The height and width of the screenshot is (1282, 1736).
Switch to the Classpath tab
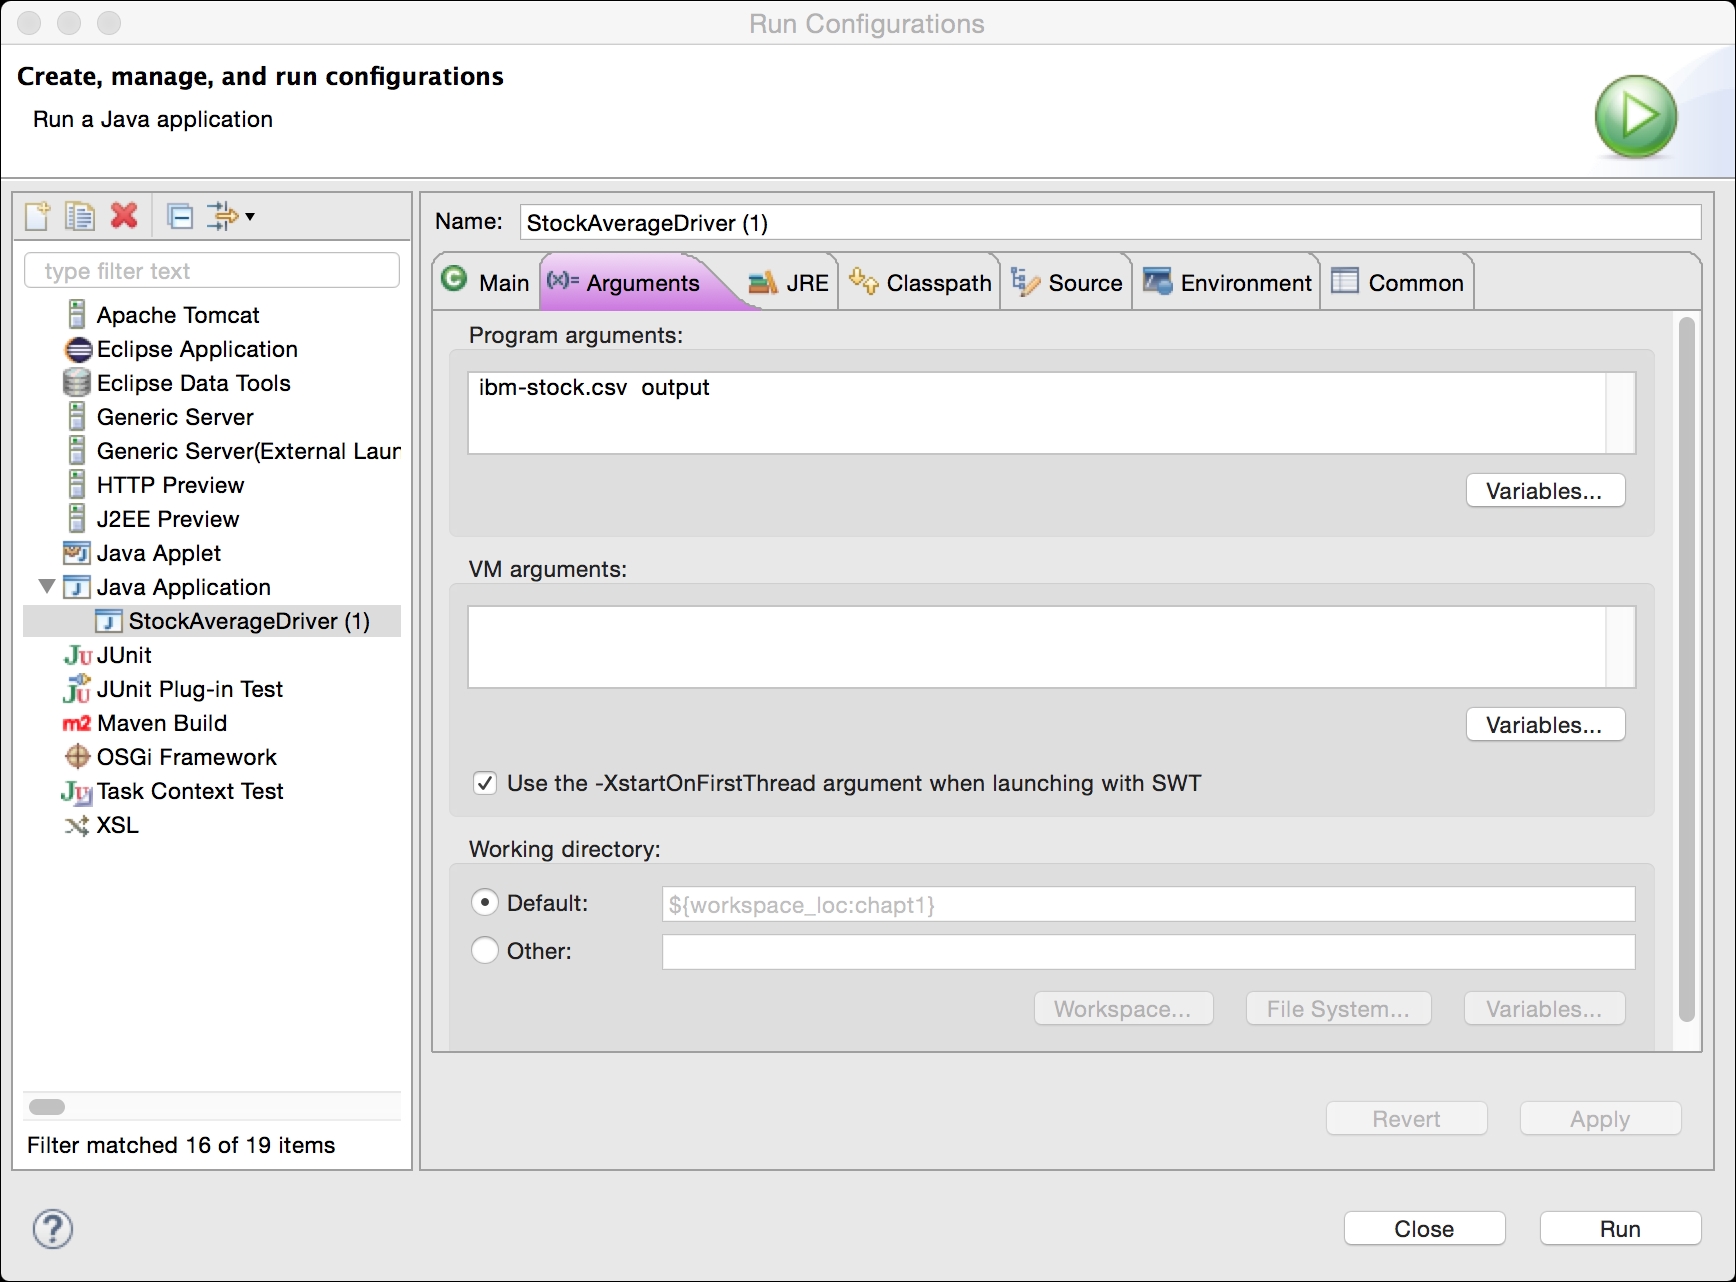[x=919, y=282]
